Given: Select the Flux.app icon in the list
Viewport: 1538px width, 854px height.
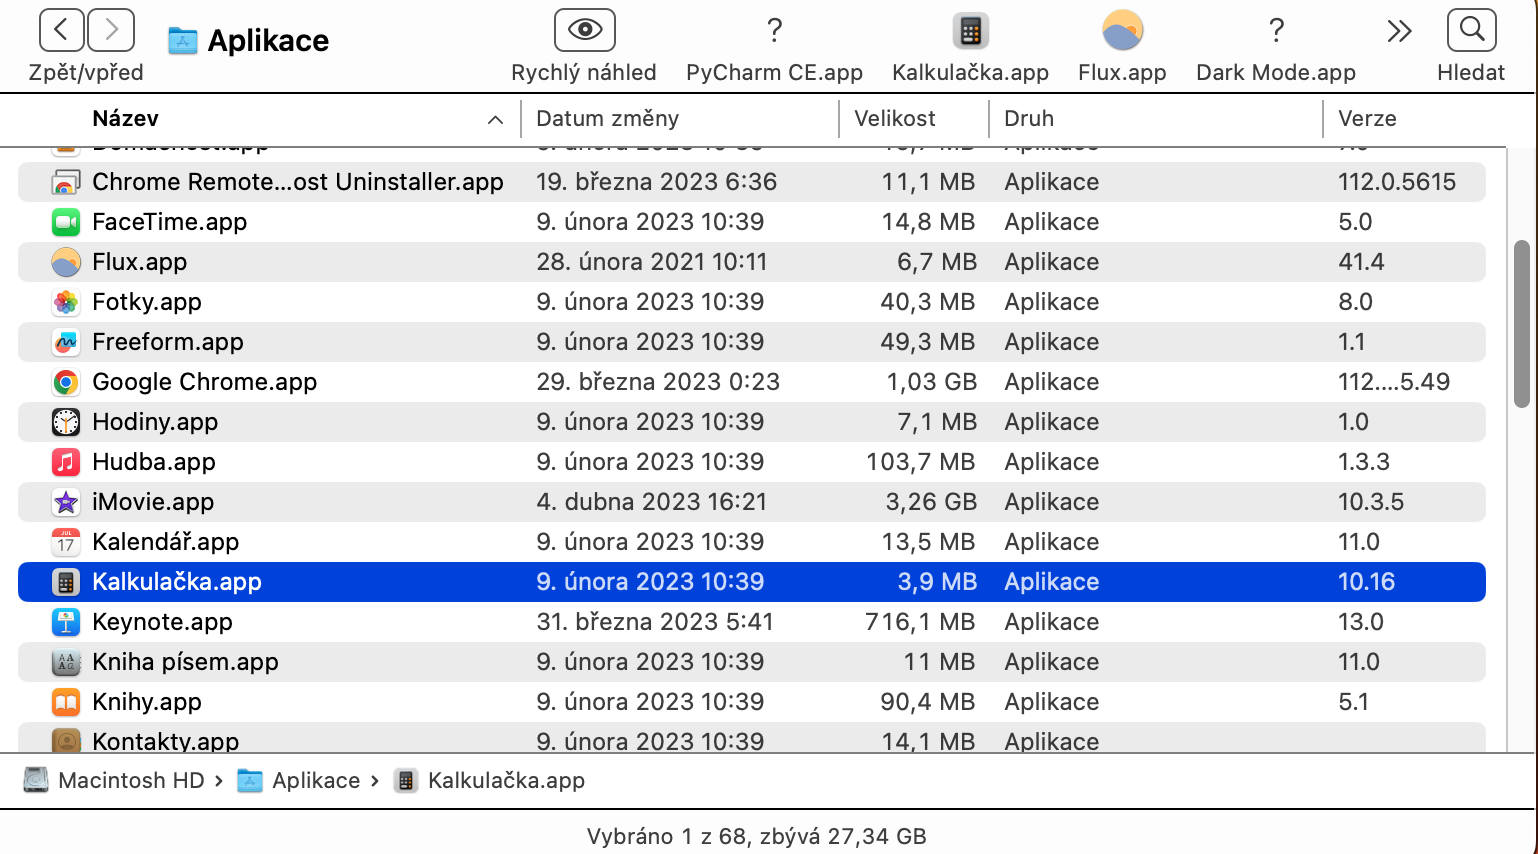Looking at the screenshot, I should [66, 262].
